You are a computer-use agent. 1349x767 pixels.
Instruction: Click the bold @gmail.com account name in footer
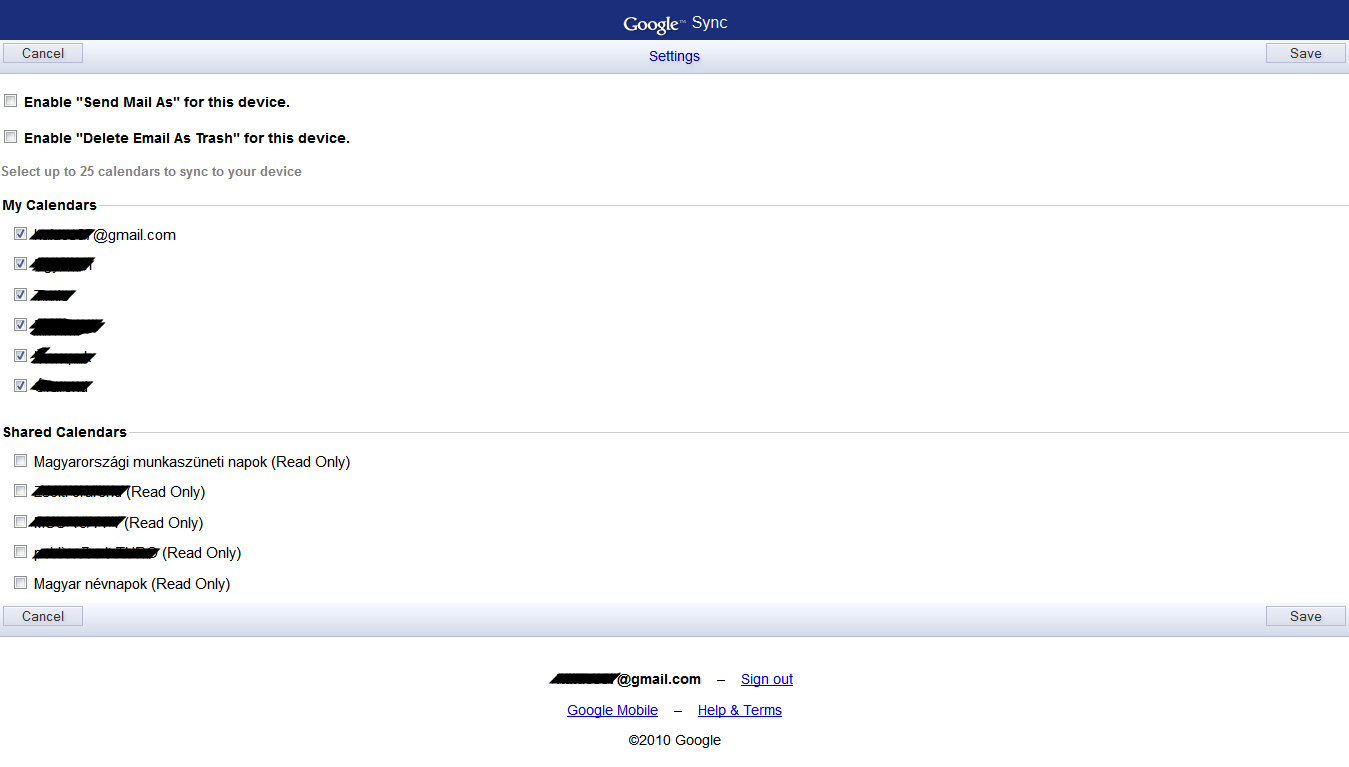625,679
